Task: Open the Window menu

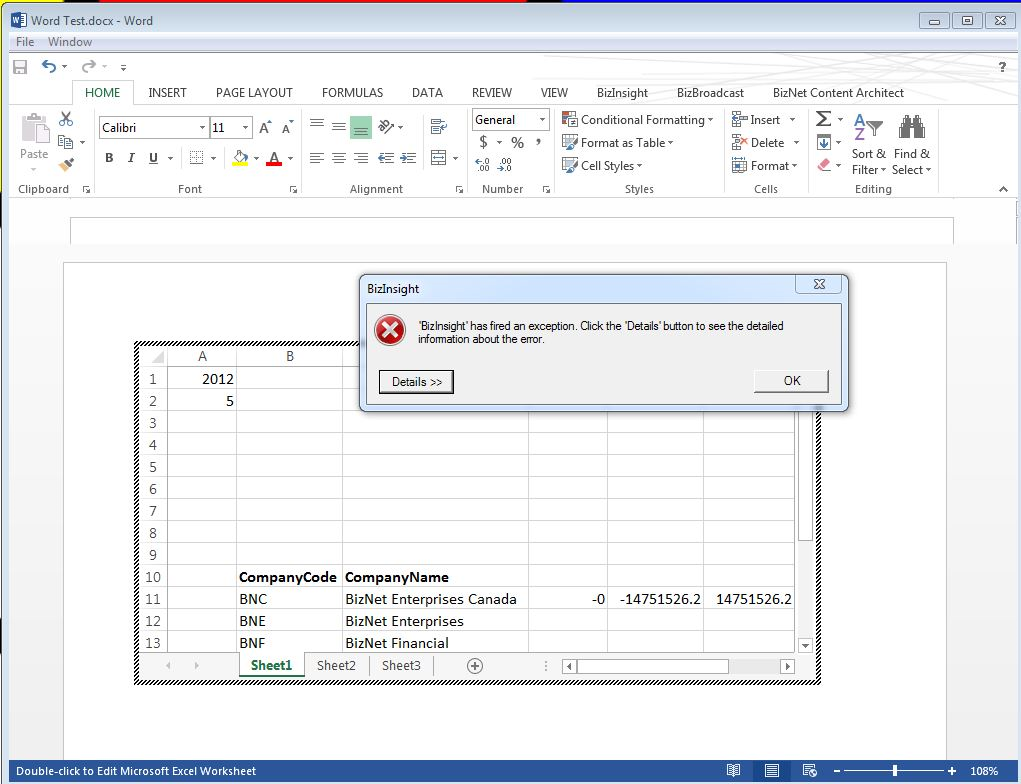Action: (x=70, y=42)
